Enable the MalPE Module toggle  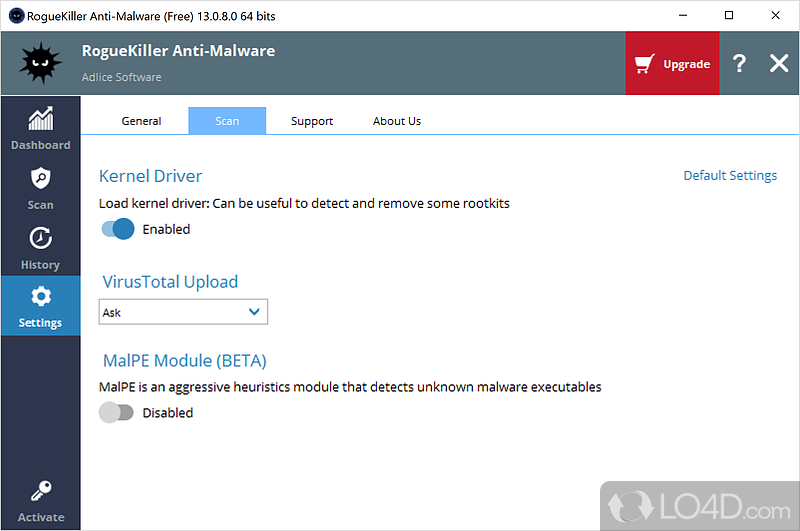tap(116, 412)
